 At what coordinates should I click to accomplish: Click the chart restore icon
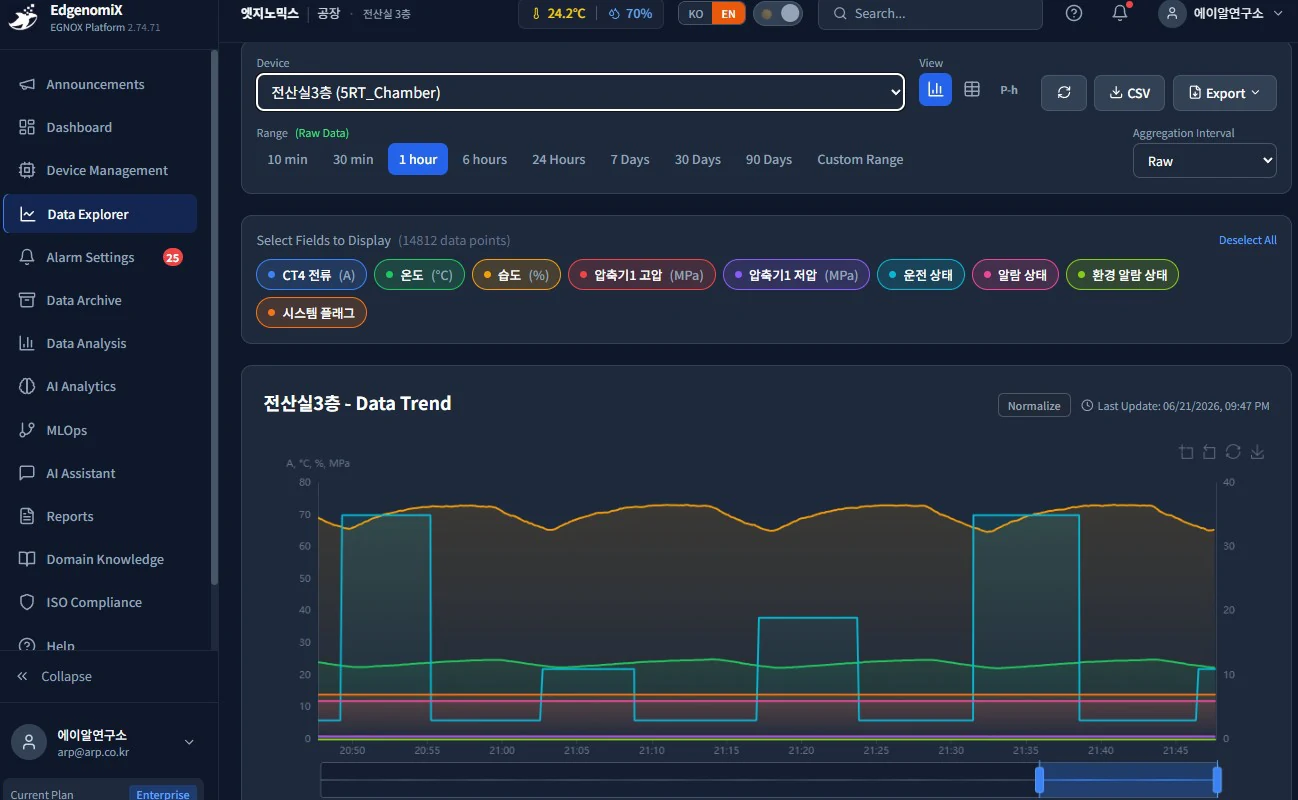[1233, 452]
